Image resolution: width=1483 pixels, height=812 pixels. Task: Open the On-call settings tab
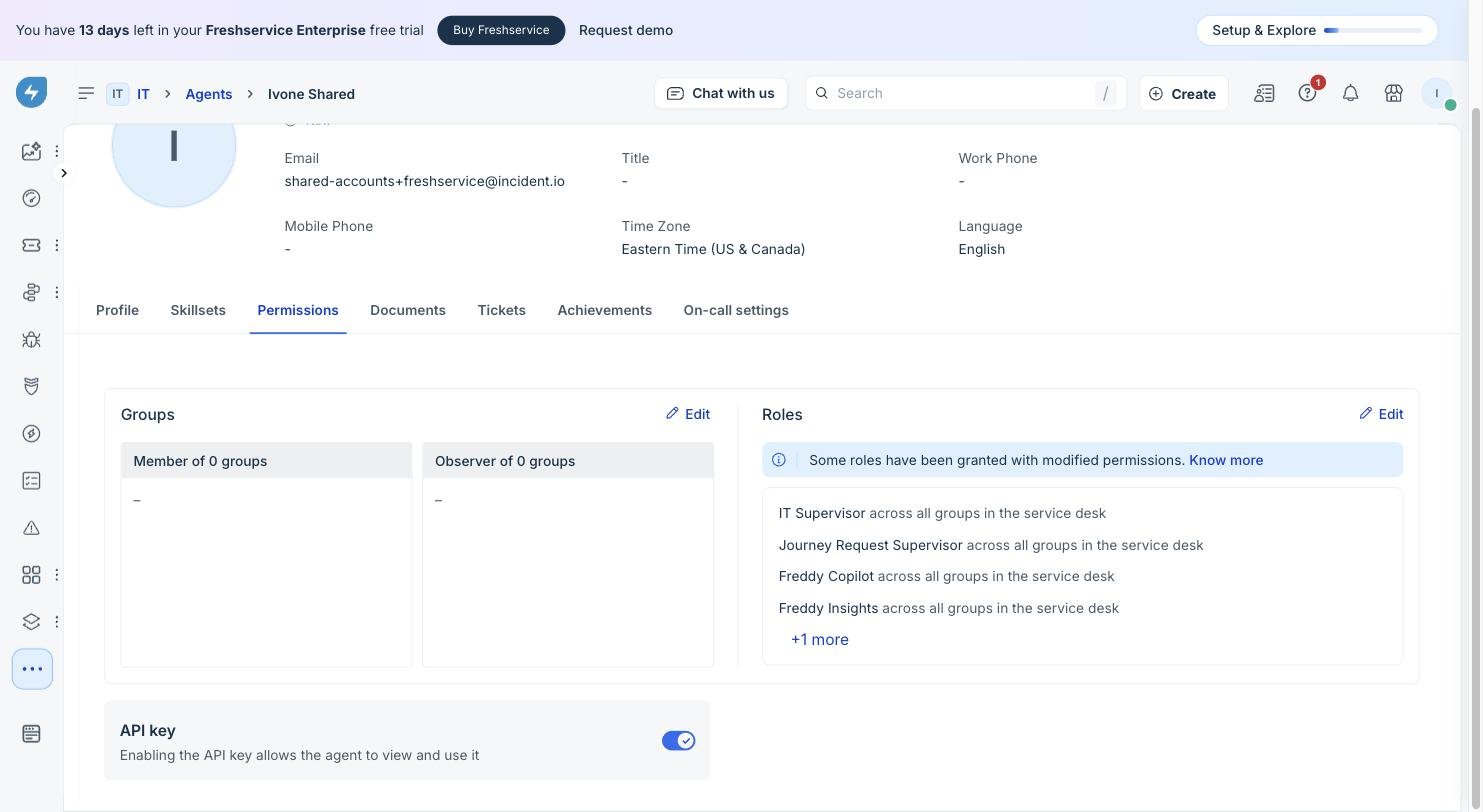[736, 310]
